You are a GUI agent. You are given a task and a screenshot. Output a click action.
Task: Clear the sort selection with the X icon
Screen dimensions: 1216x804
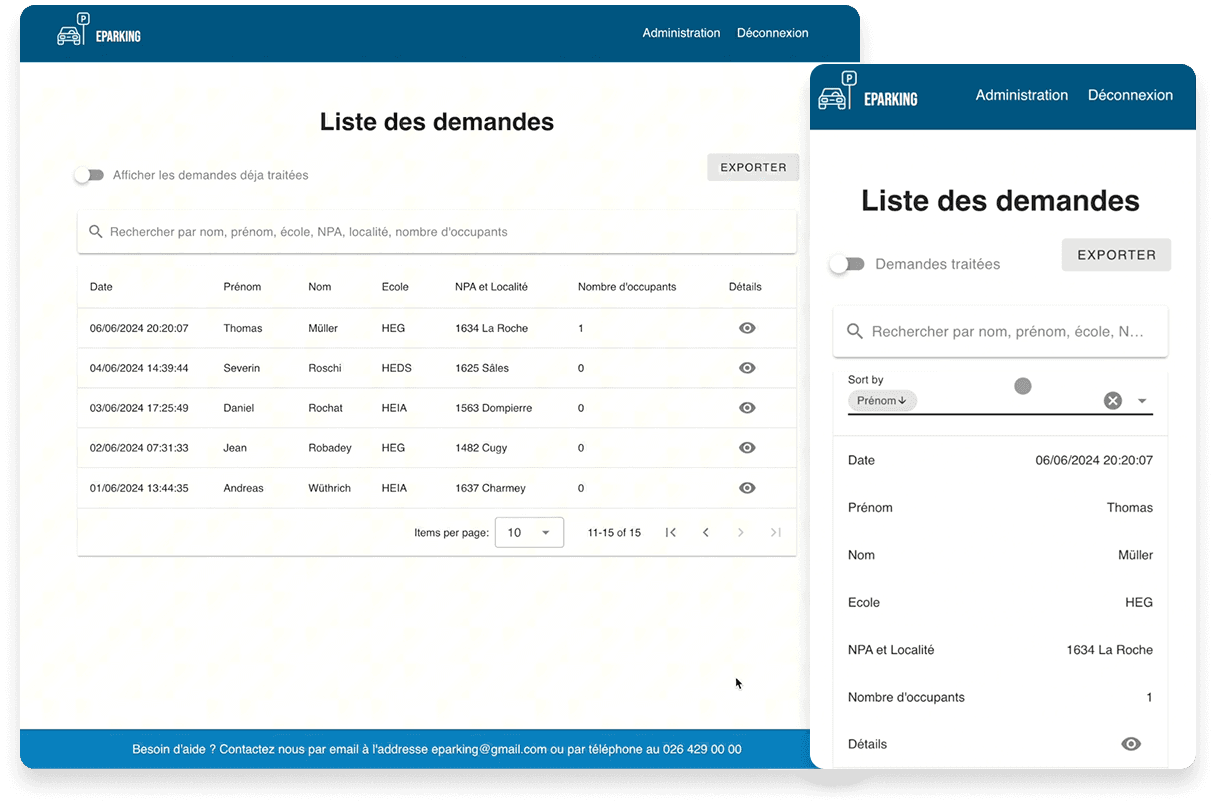[1112, 401]
